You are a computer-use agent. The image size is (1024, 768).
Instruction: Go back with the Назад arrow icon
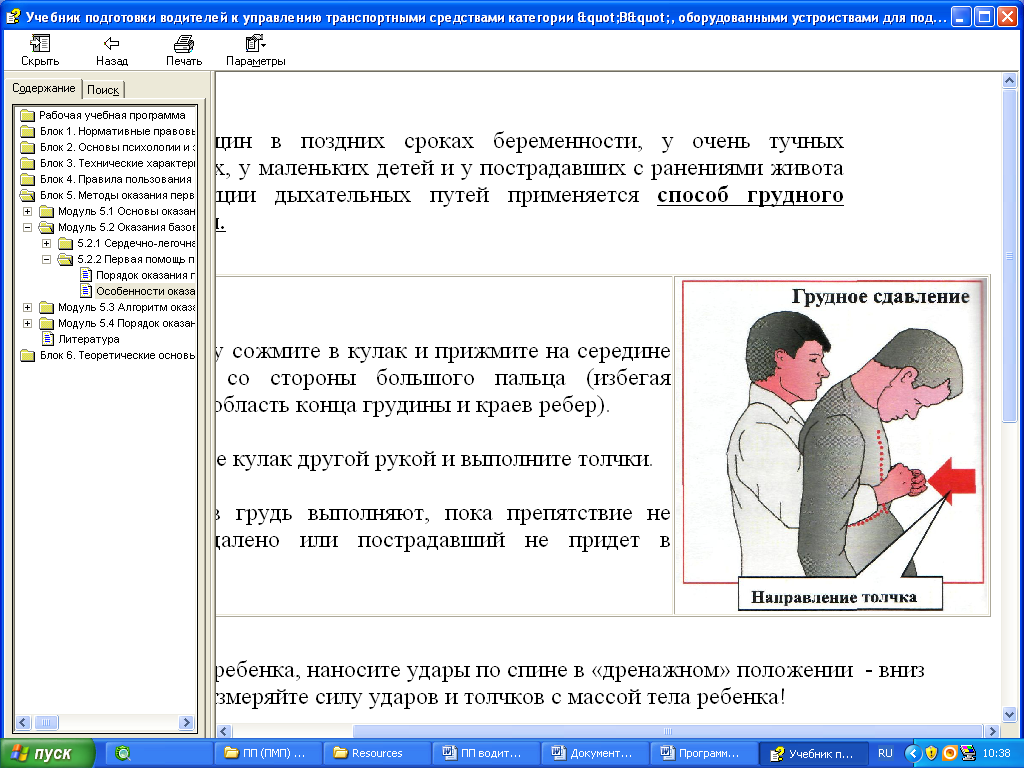112,44
